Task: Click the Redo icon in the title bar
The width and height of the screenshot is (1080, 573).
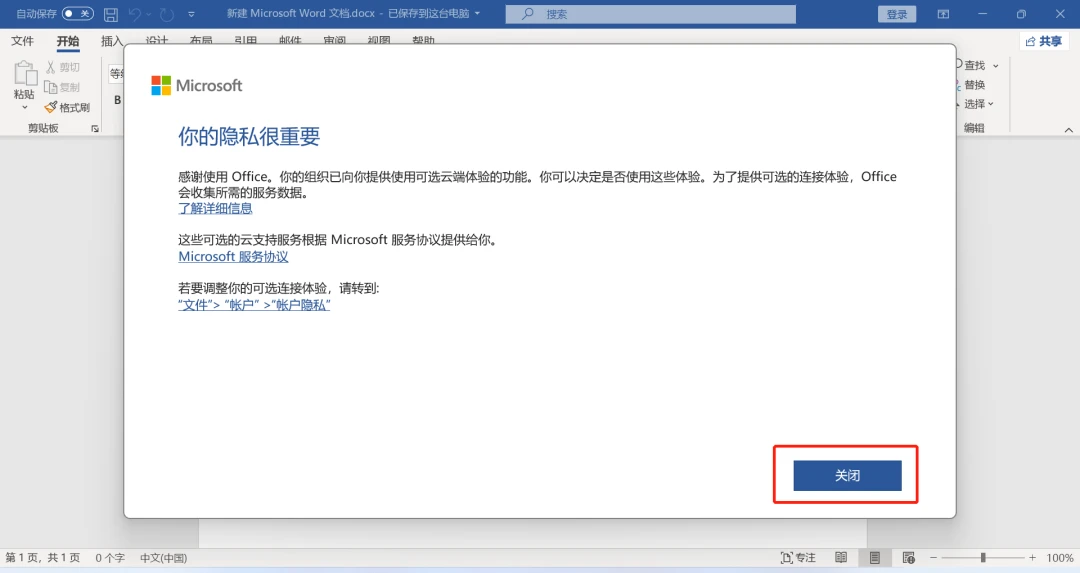Action: pyautogui.click(x=167, y=14)
